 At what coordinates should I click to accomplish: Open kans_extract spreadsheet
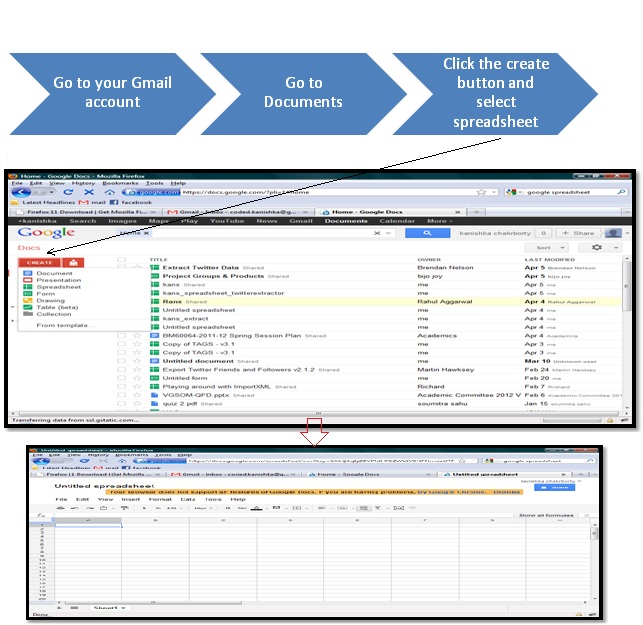click(x=185, y=318)
